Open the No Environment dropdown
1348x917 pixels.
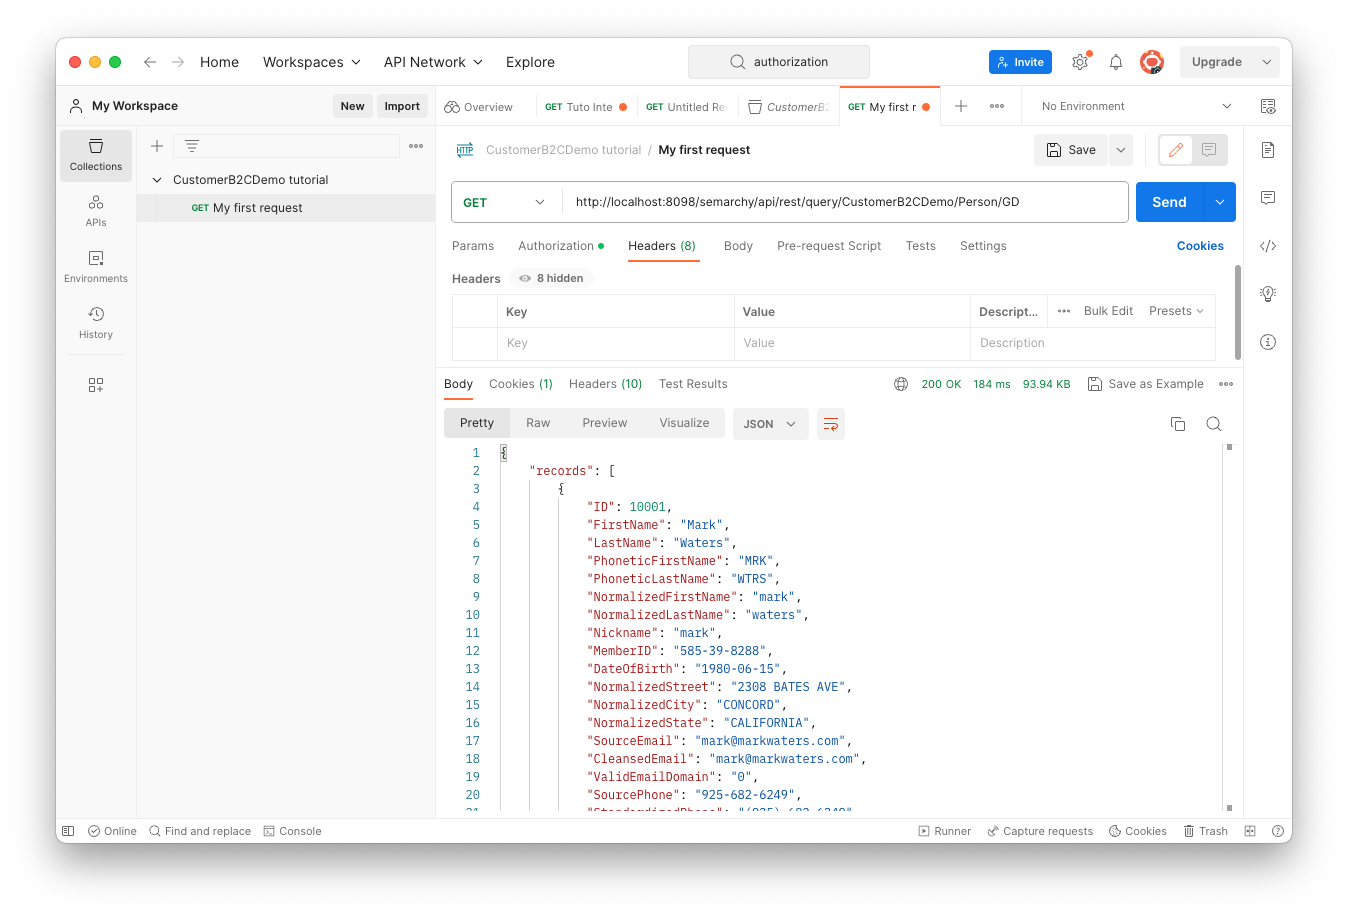(x=1135, y=106)
